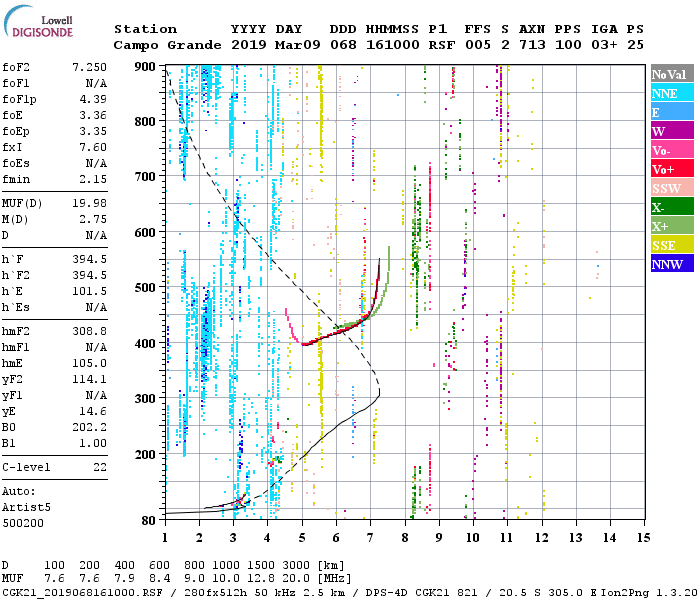
Task: Click the foF1p value 4.39
Action: pos(93,99)
